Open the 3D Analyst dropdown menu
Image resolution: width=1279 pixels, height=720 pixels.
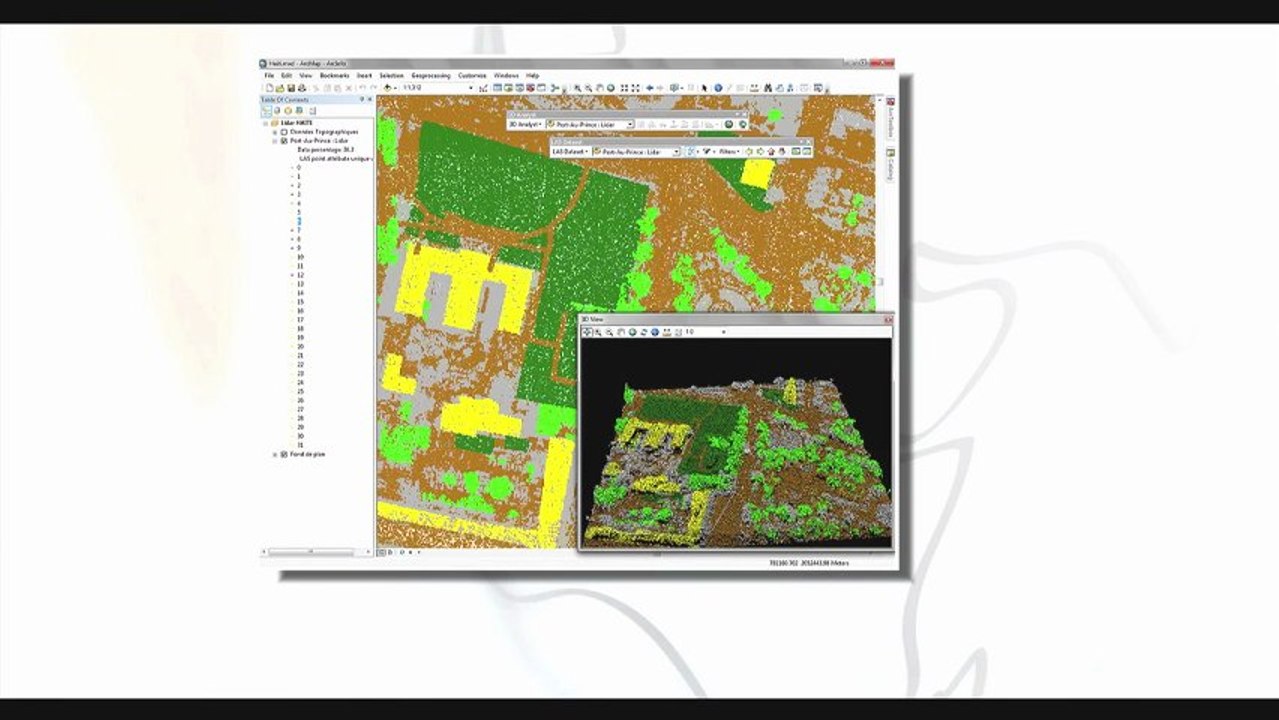523,125
